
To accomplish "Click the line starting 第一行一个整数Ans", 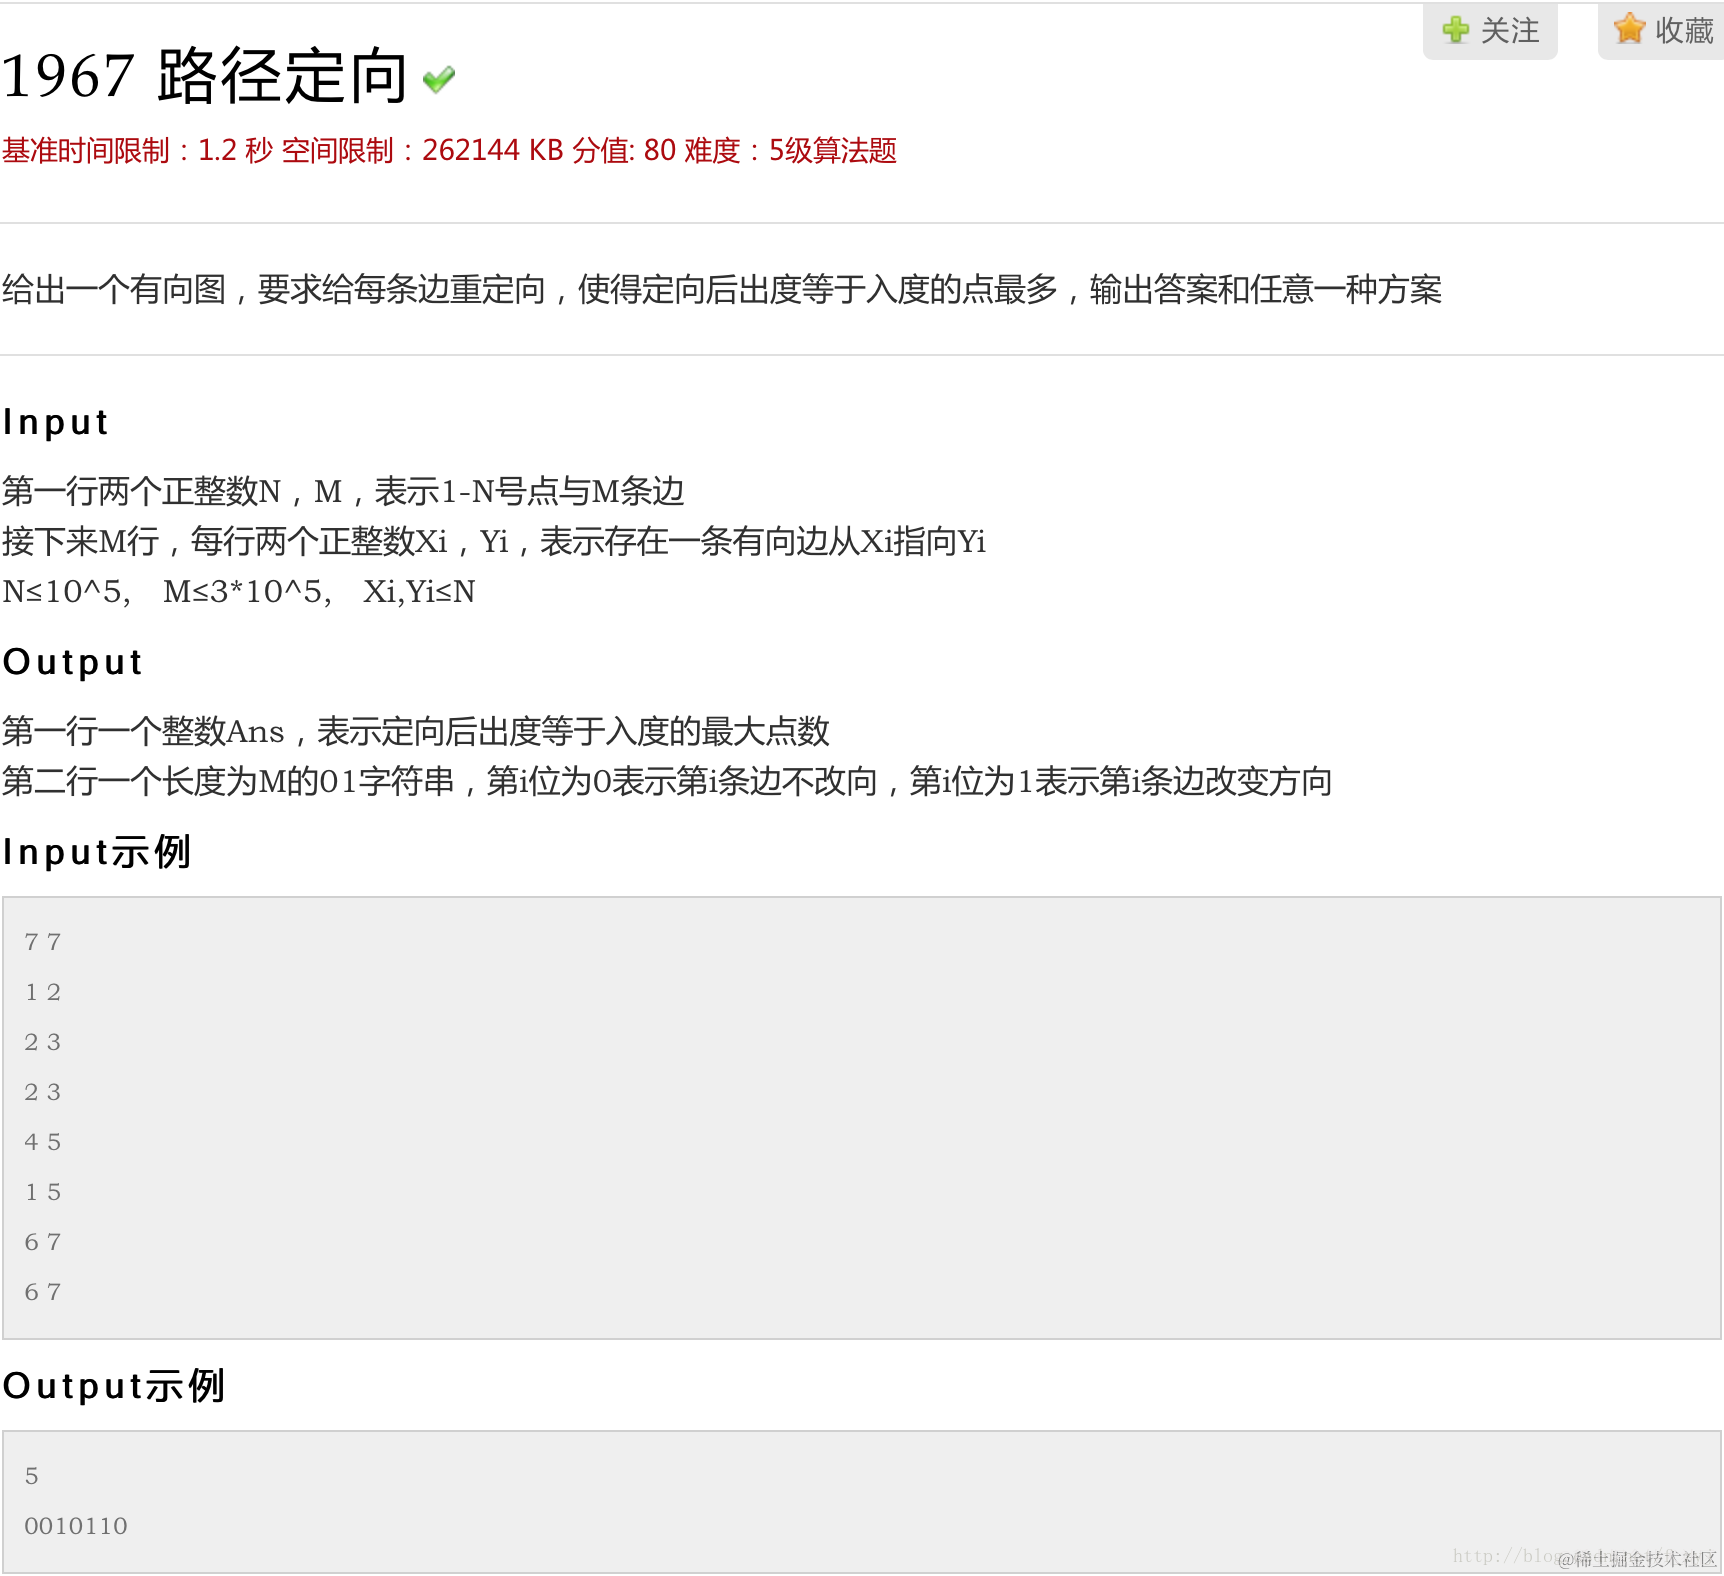I will (x=416, y=731).
